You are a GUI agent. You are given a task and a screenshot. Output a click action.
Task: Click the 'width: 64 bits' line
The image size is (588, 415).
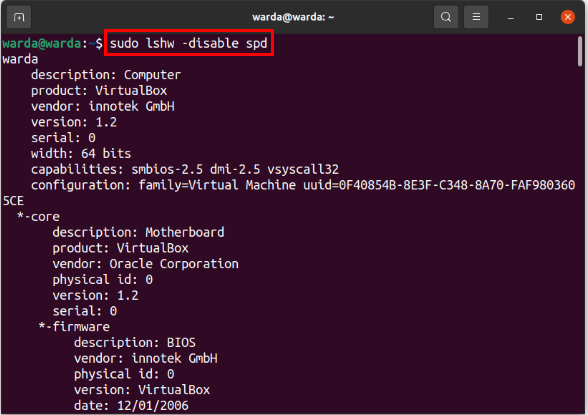point(81,154)
